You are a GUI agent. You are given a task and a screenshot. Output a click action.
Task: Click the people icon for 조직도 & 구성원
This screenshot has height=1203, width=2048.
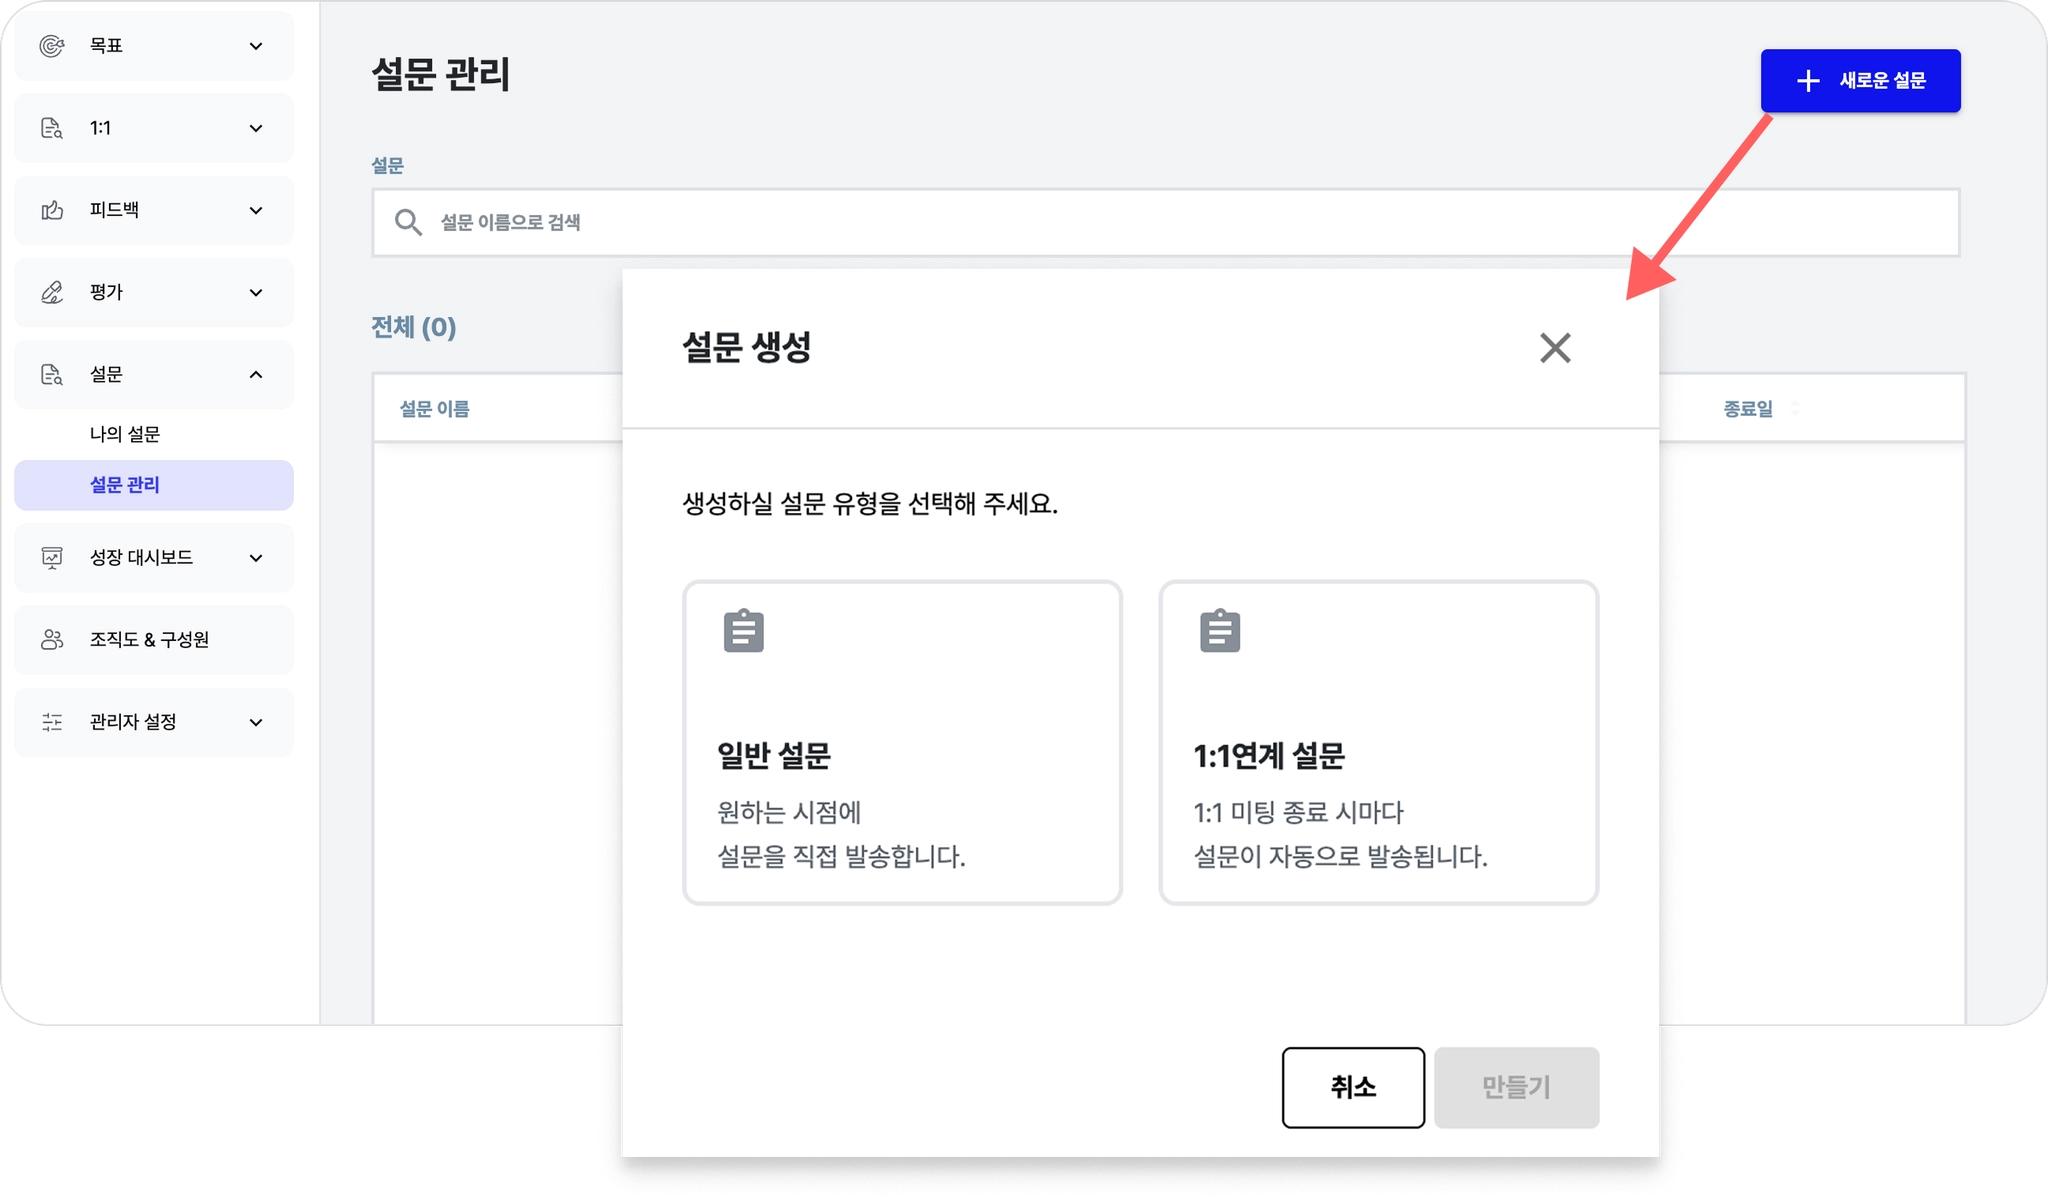[52, 640]
